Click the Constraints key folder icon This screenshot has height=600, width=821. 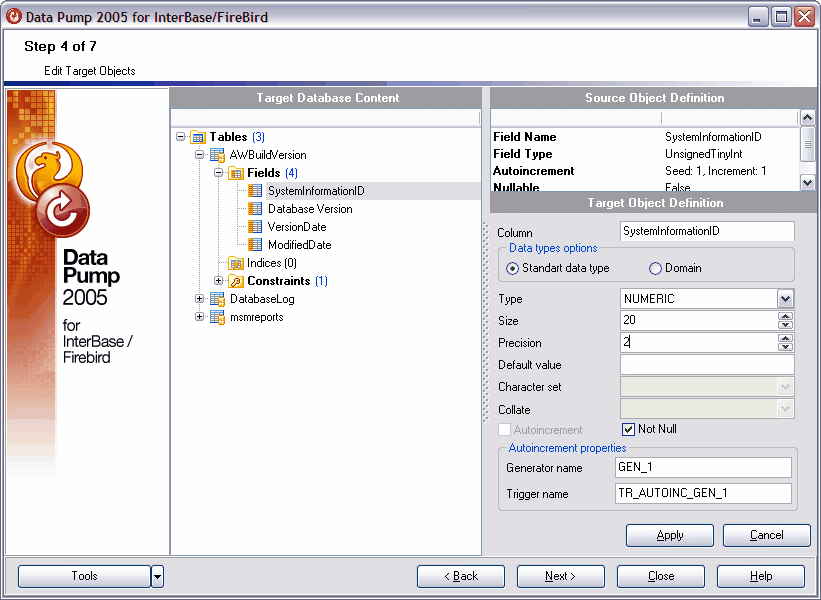[x=236, y=281]
